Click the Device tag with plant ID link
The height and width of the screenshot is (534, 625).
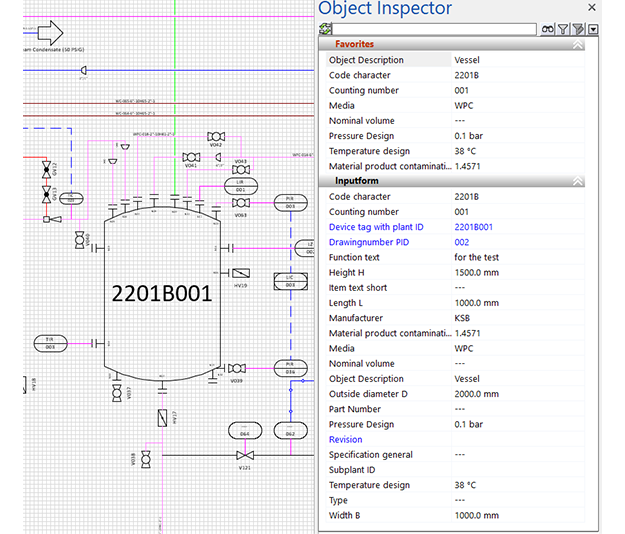(377, 227)
